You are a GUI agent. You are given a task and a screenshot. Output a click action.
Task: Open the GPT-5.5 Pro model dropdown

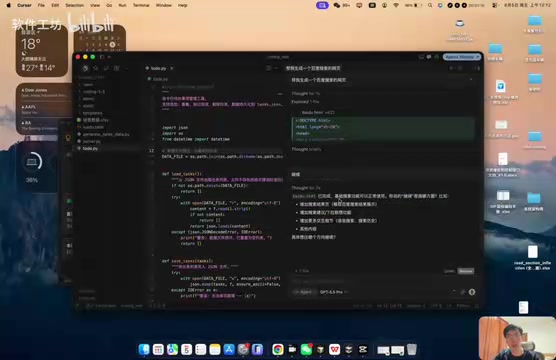(333, 292)
